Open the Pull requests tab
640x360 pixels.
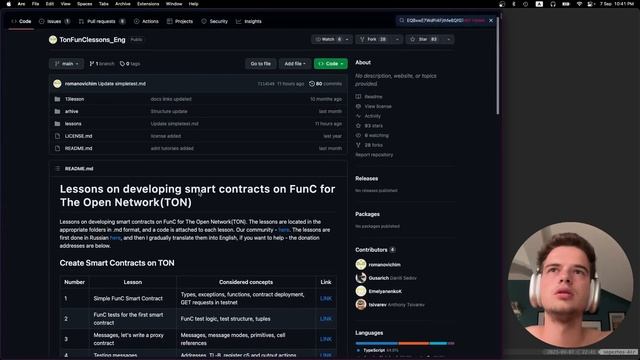[x=102, y=21]
